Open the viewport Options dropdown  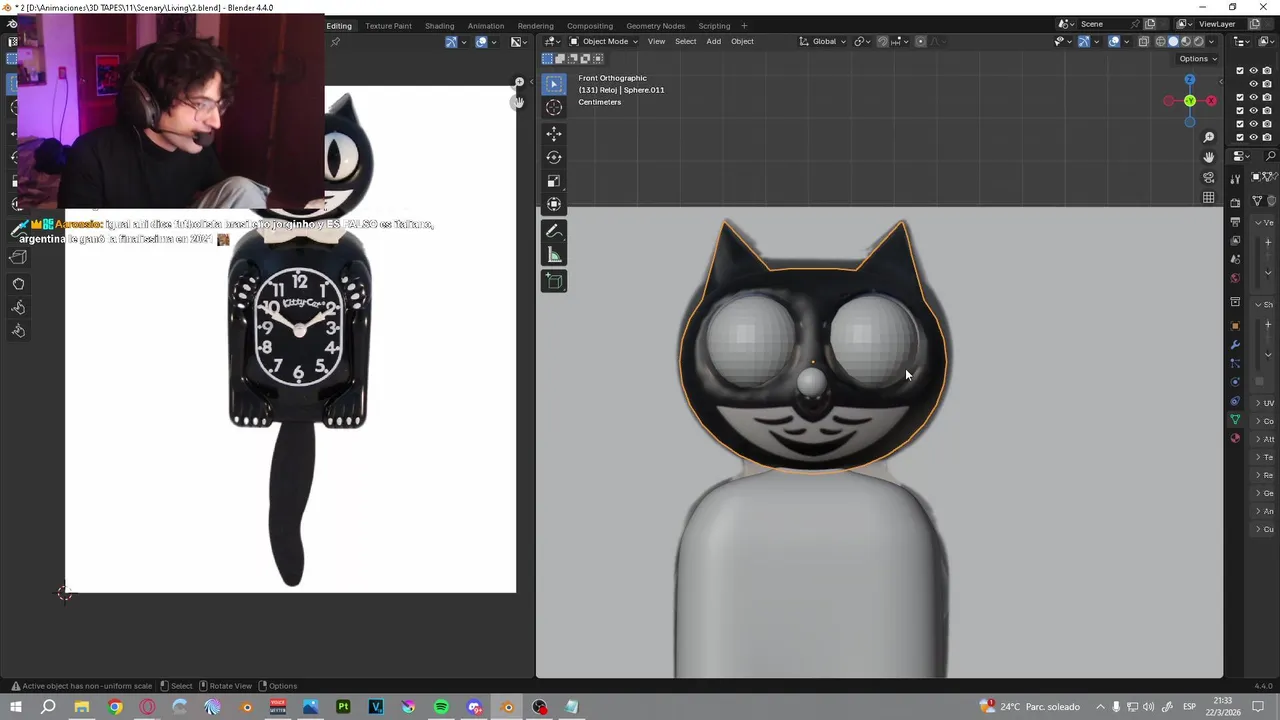click(1198, 58)
